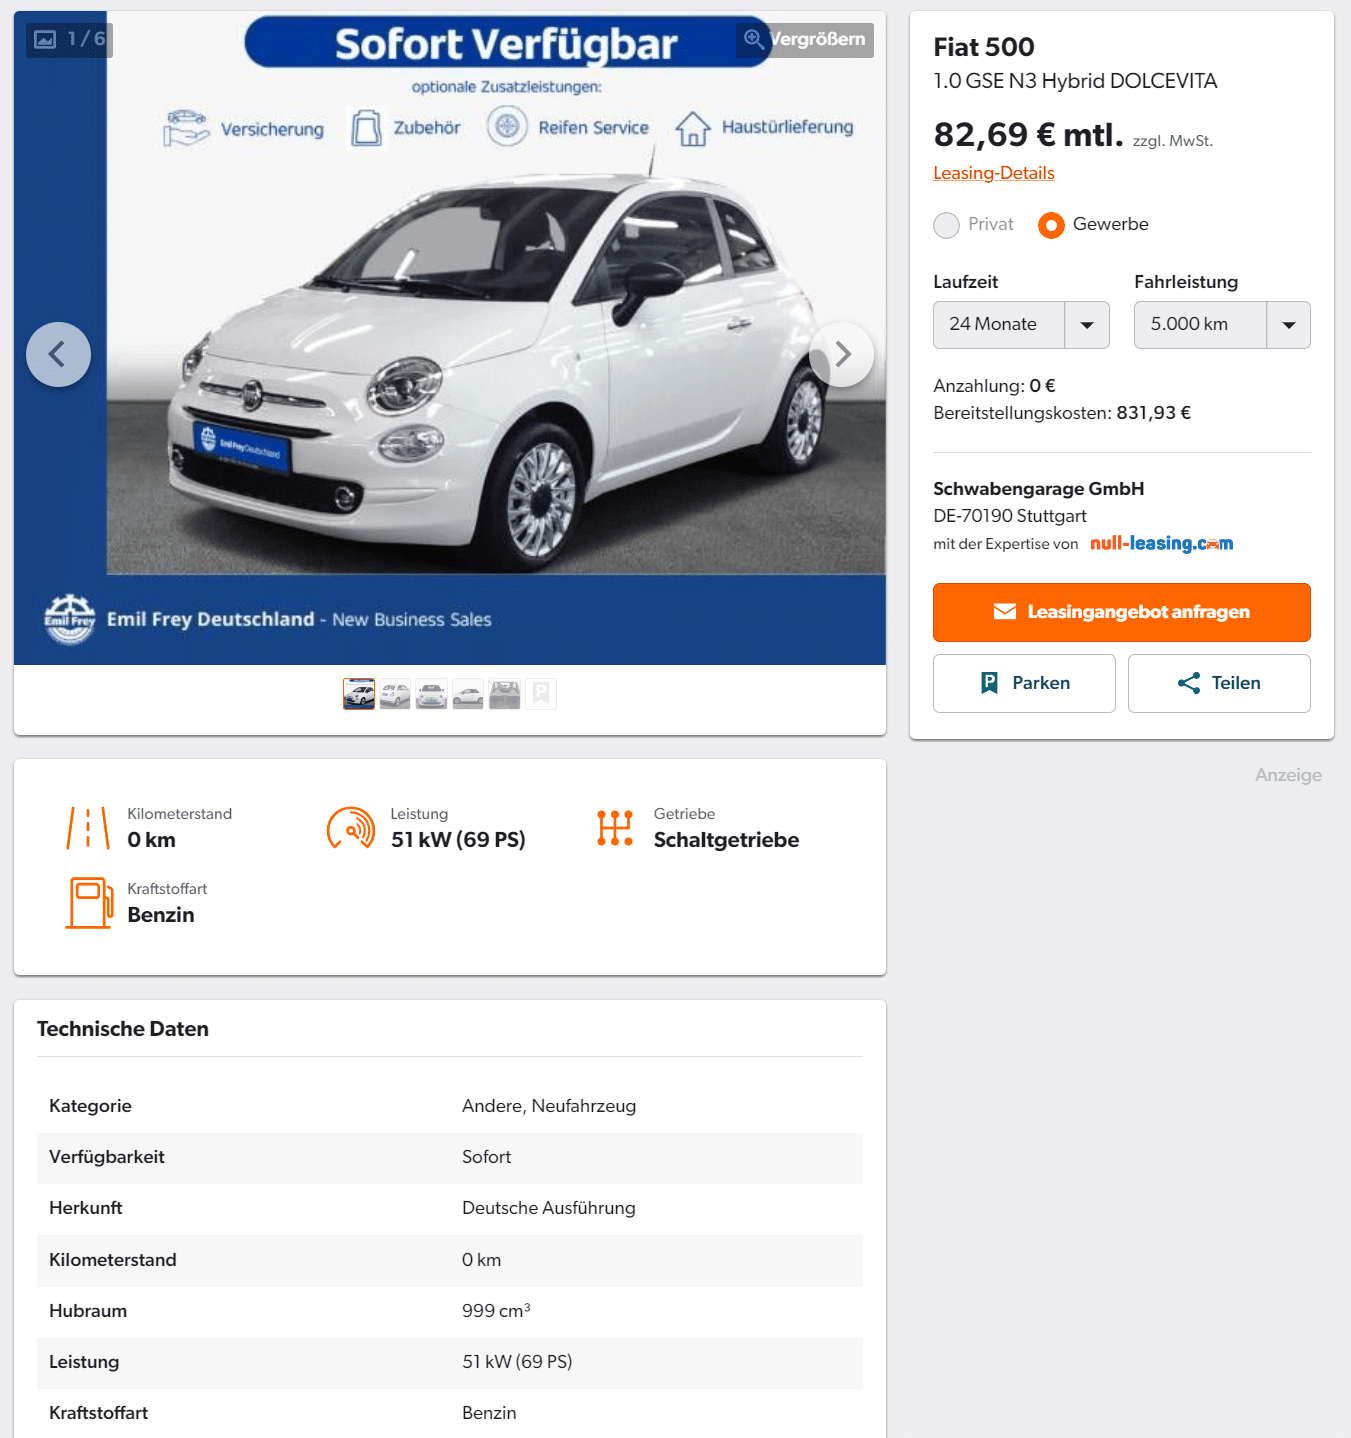This screenshot has height=1438, width=1351.
Task: Show the next car photo with right arrow
Action: pos(841,354)
